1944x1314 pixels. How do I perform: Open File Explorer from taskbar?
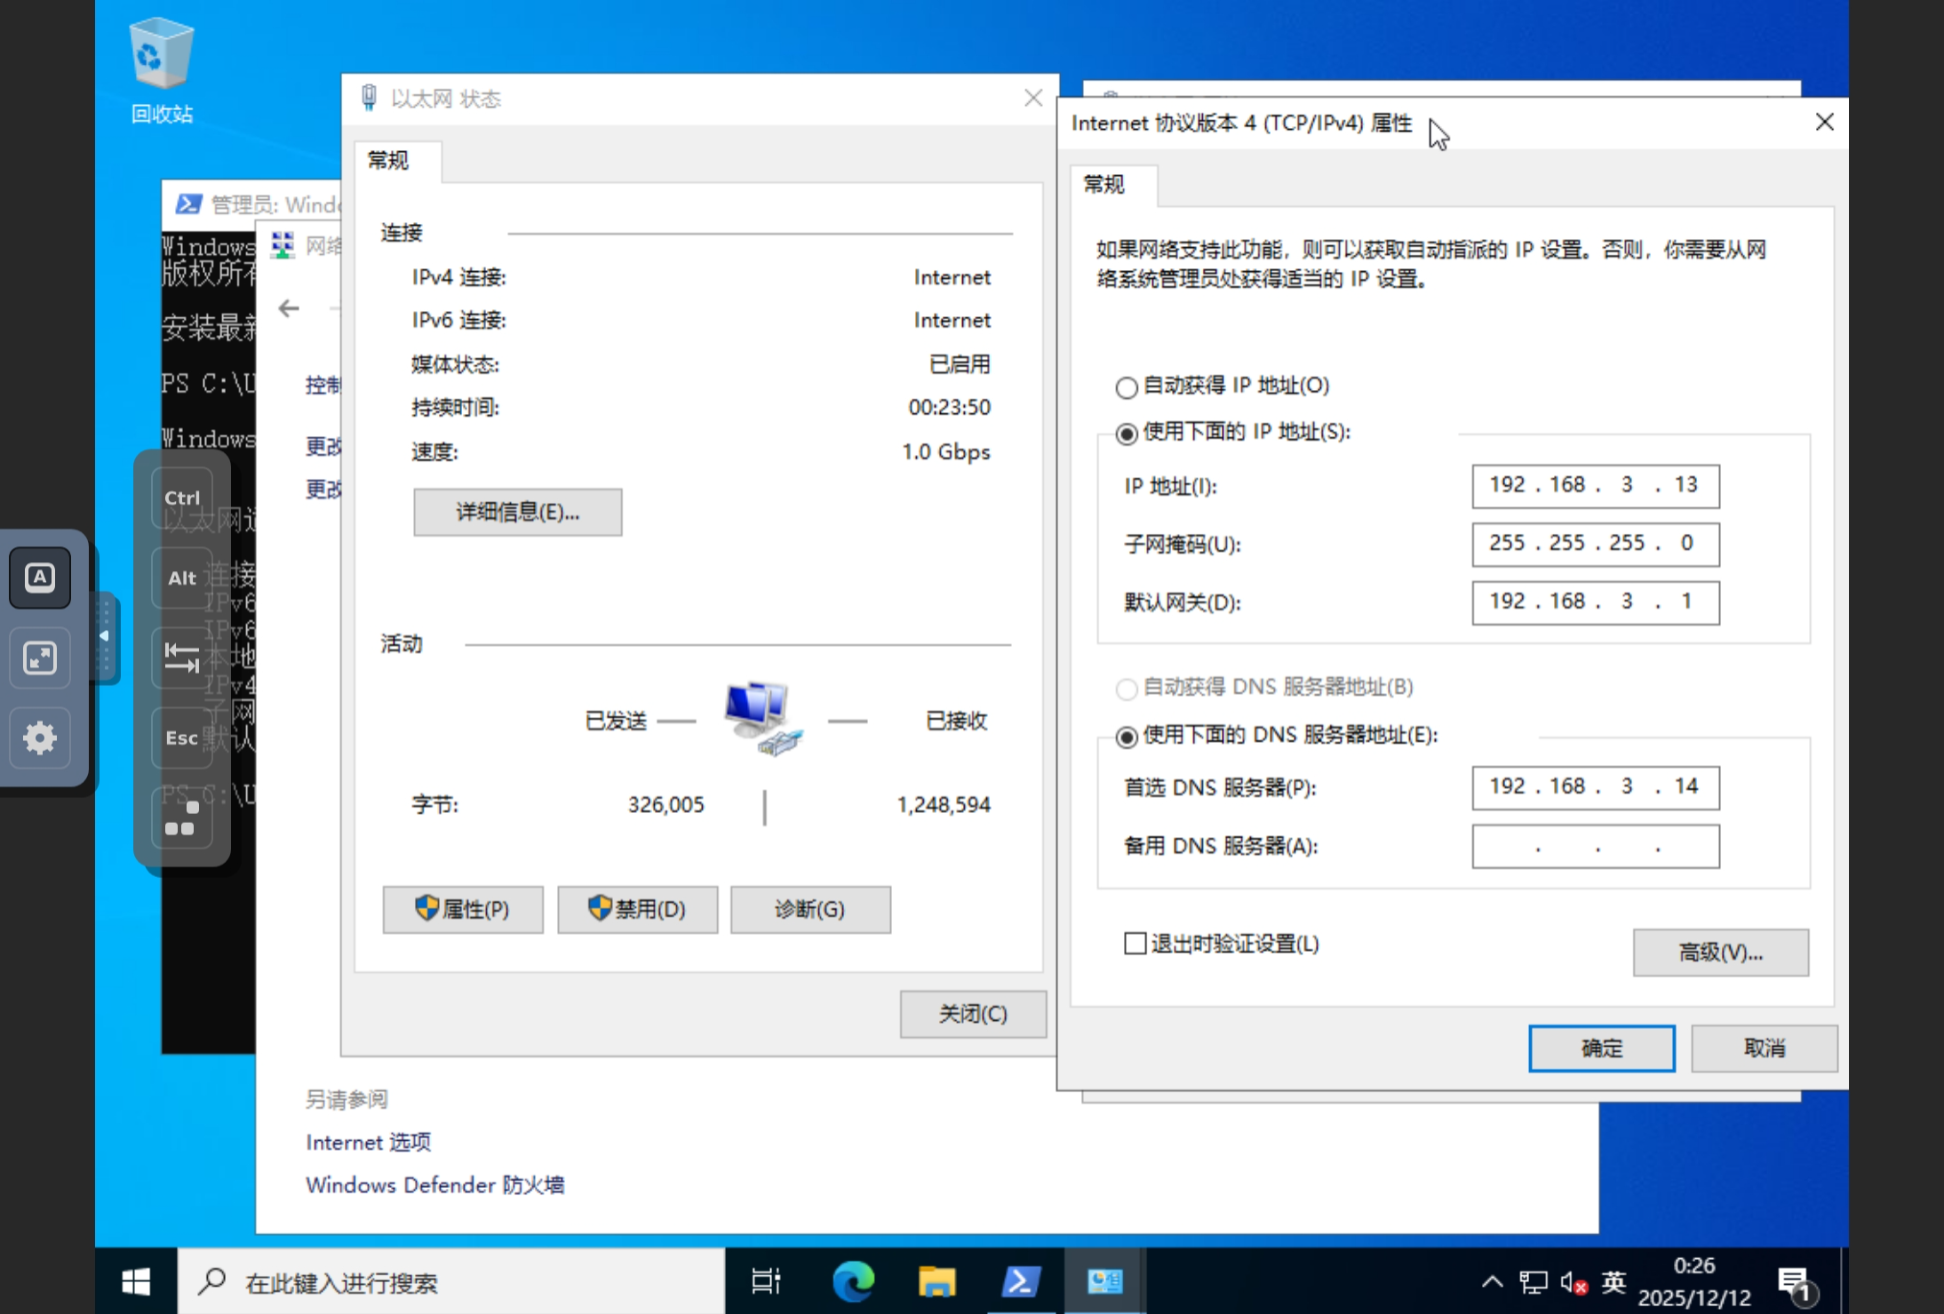(x=937, y=1281)
